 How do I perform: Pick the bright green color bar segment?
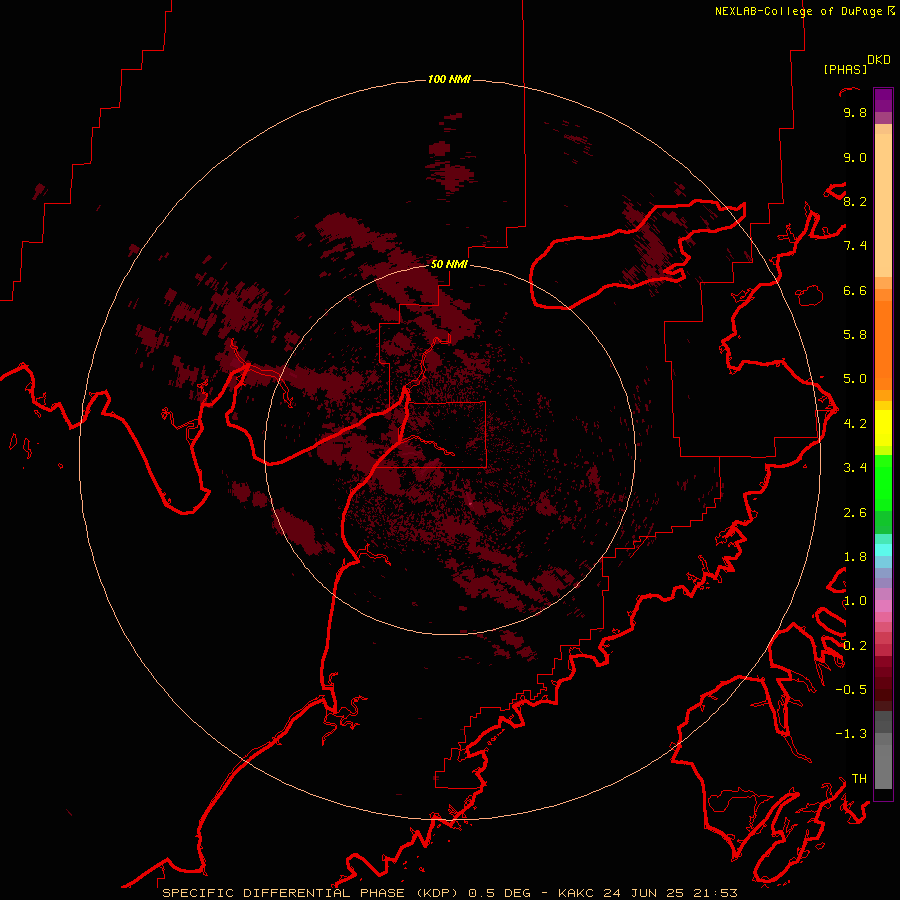tap(883, 482)
